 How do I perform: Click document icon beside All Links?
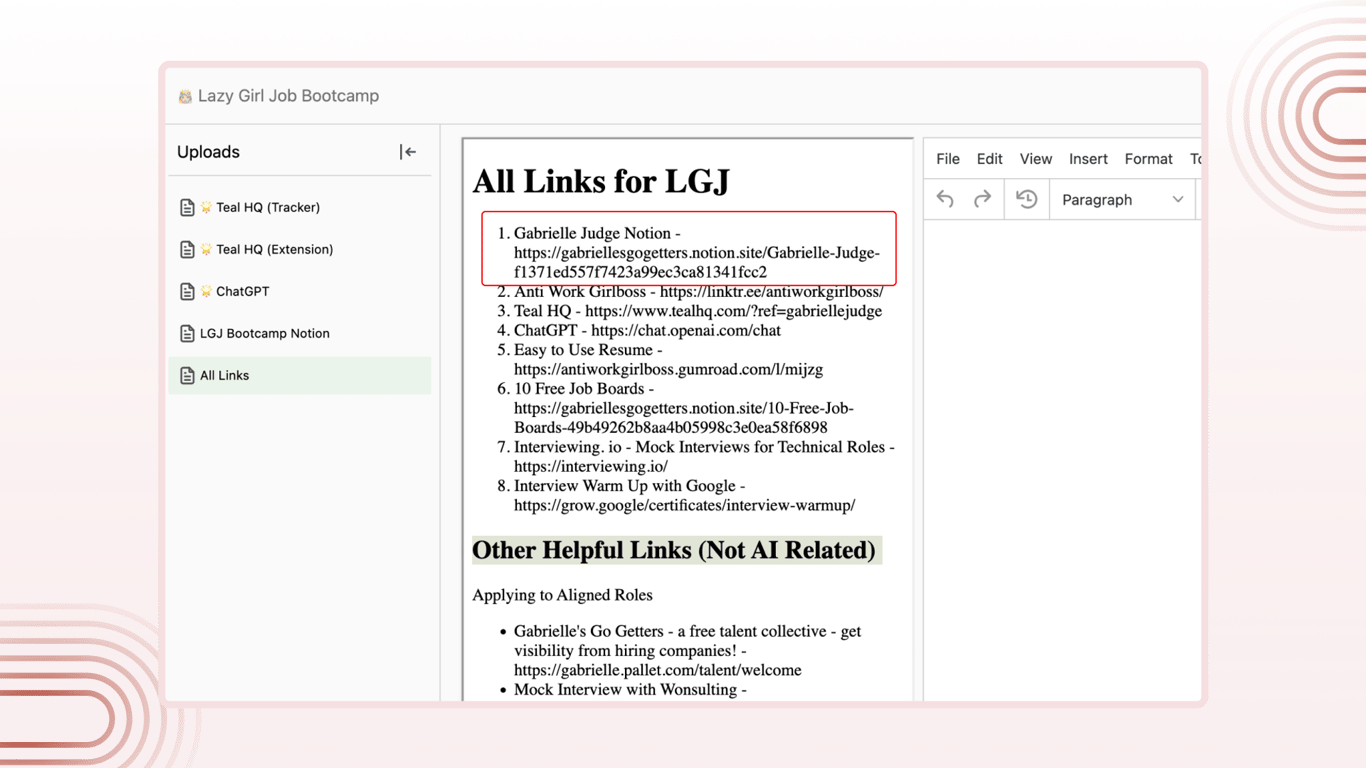pyautogui.click(x=187, y=376)
